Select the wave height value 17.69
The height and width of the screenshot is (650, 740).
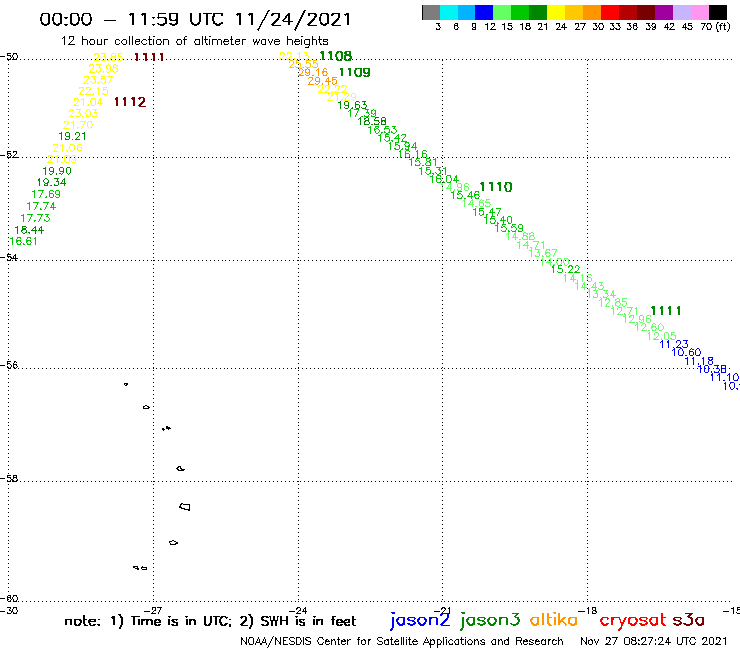[x=46, y=194]
